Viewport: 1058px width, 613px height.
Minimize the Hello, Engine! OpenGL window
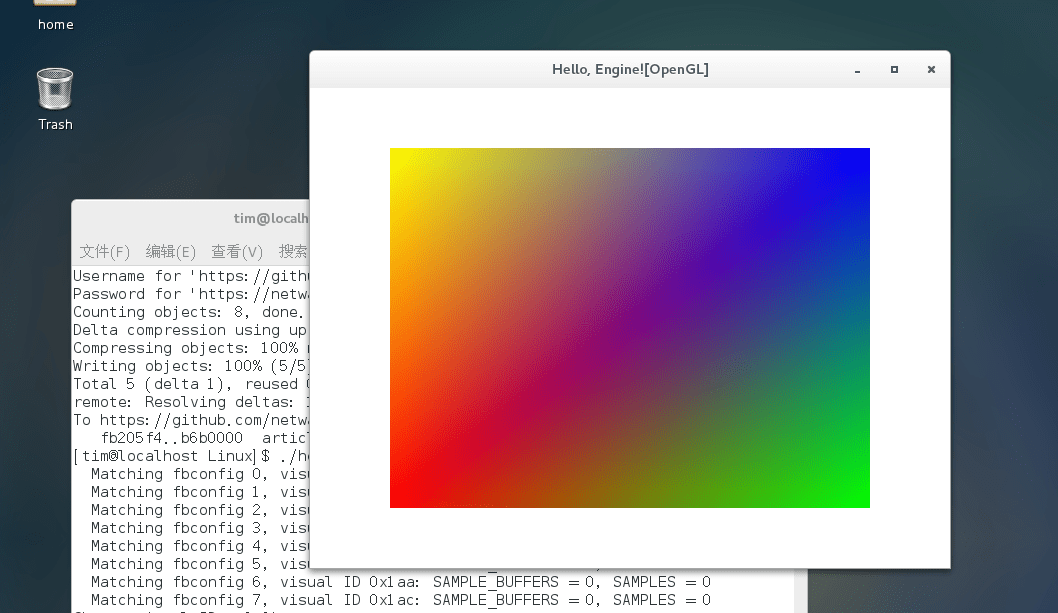tap(857, 70)
